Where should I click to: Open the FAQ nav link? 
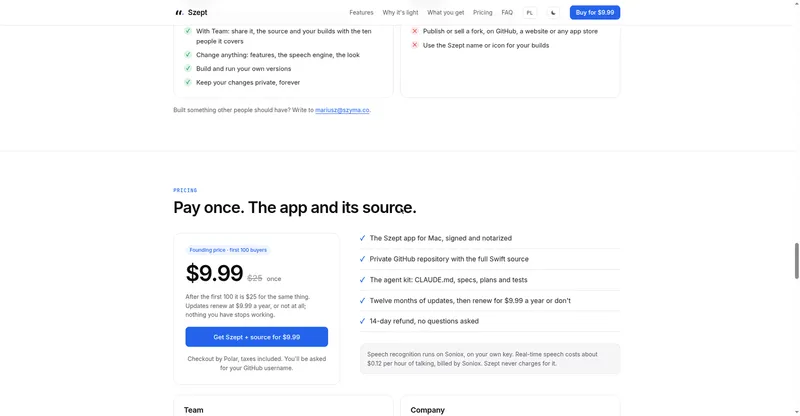click(x=507, y=12)
